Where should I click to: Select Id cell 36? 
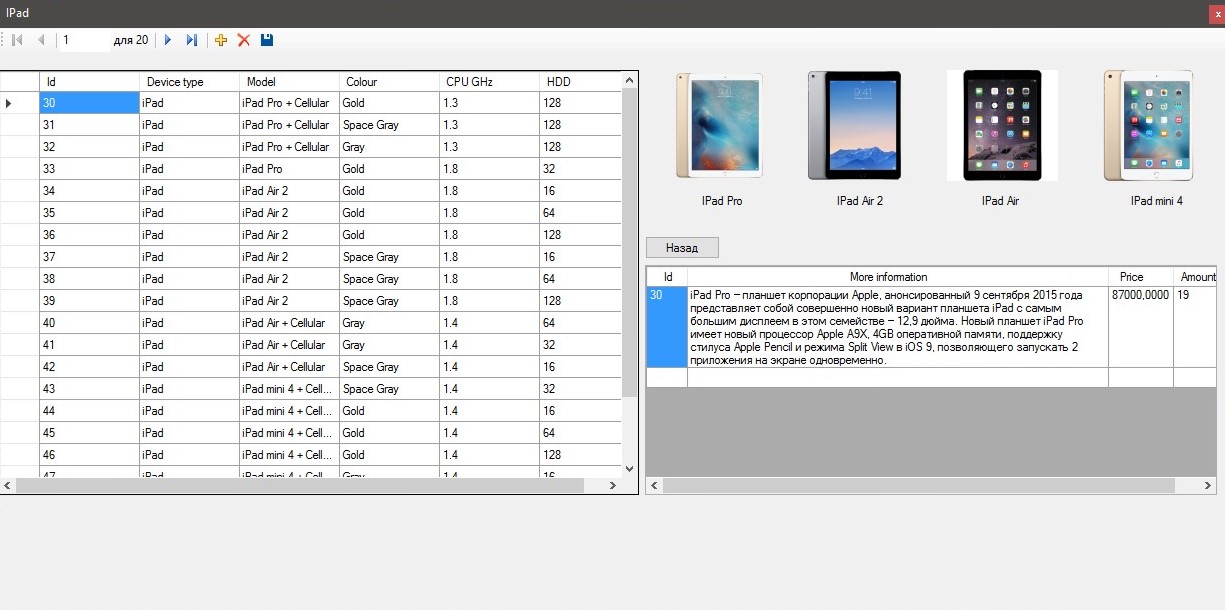point(89,235)
